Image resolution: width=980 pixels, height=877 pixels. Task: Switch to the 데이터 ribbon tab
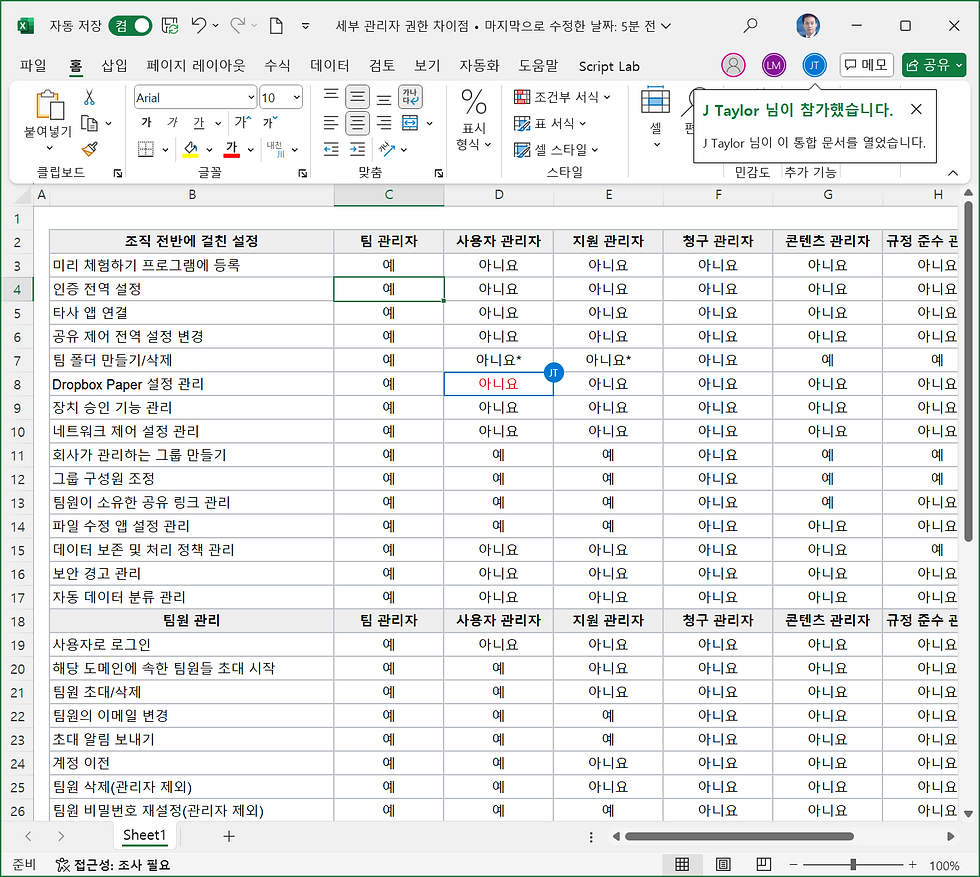pos(329,66)
